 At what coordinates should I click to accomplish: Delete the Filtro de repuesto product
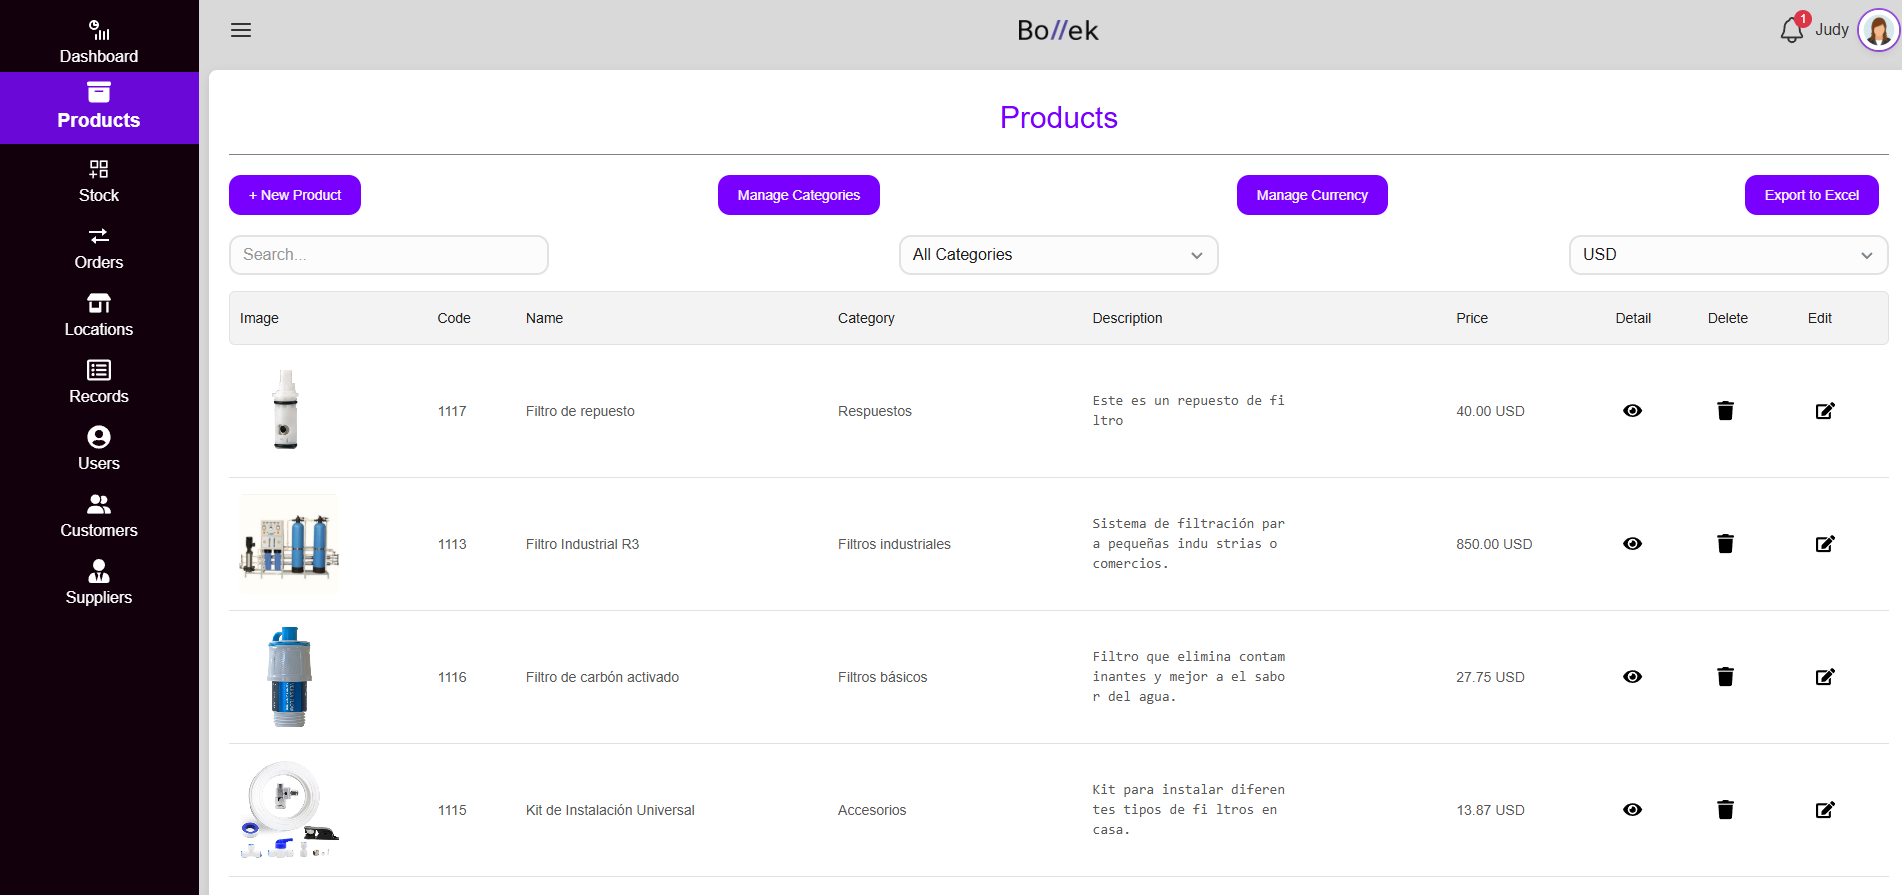1725,411
